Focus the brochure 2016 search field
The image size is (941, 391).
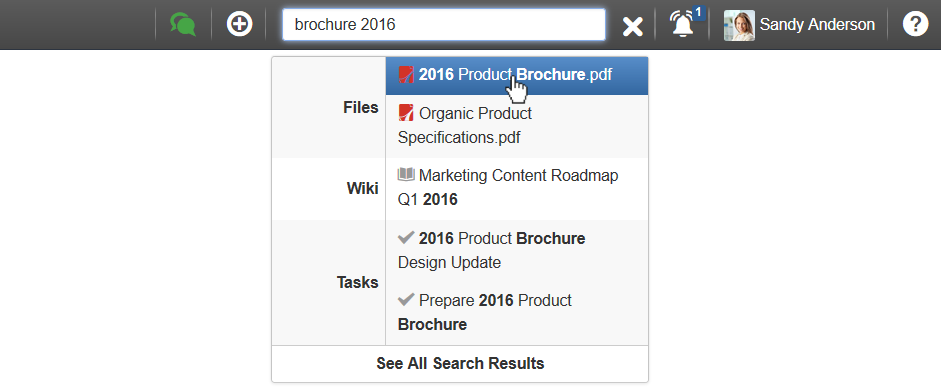tap(444, 25)
